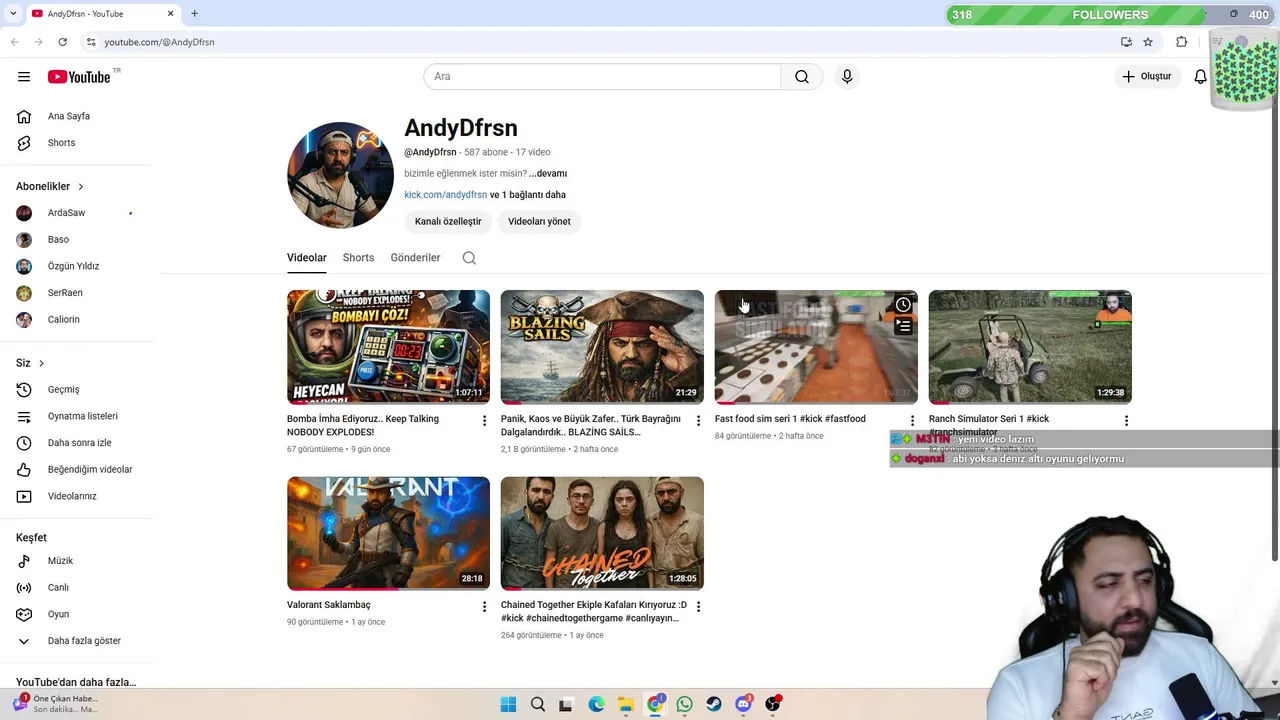Click the search magnifier button
1280x720 pixels.
pos(802,77)
